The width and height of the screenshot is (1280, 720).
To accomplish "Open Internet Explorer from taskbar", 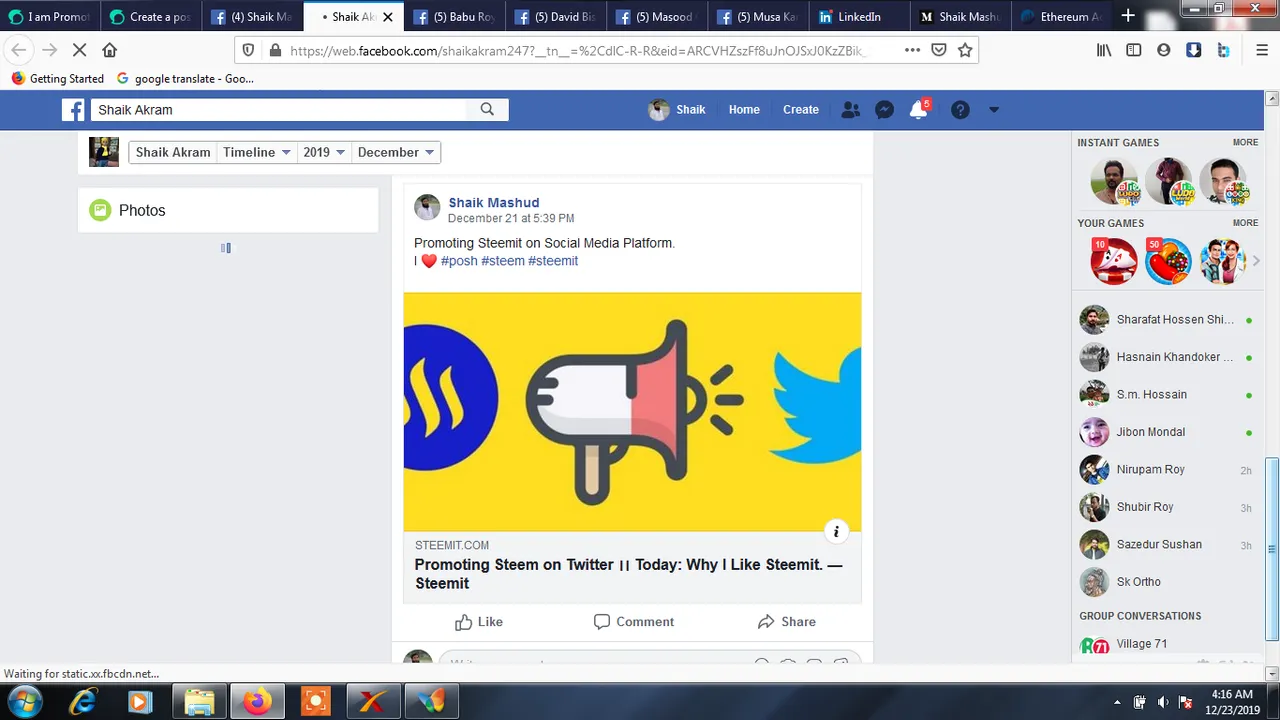I will point(83,702).
